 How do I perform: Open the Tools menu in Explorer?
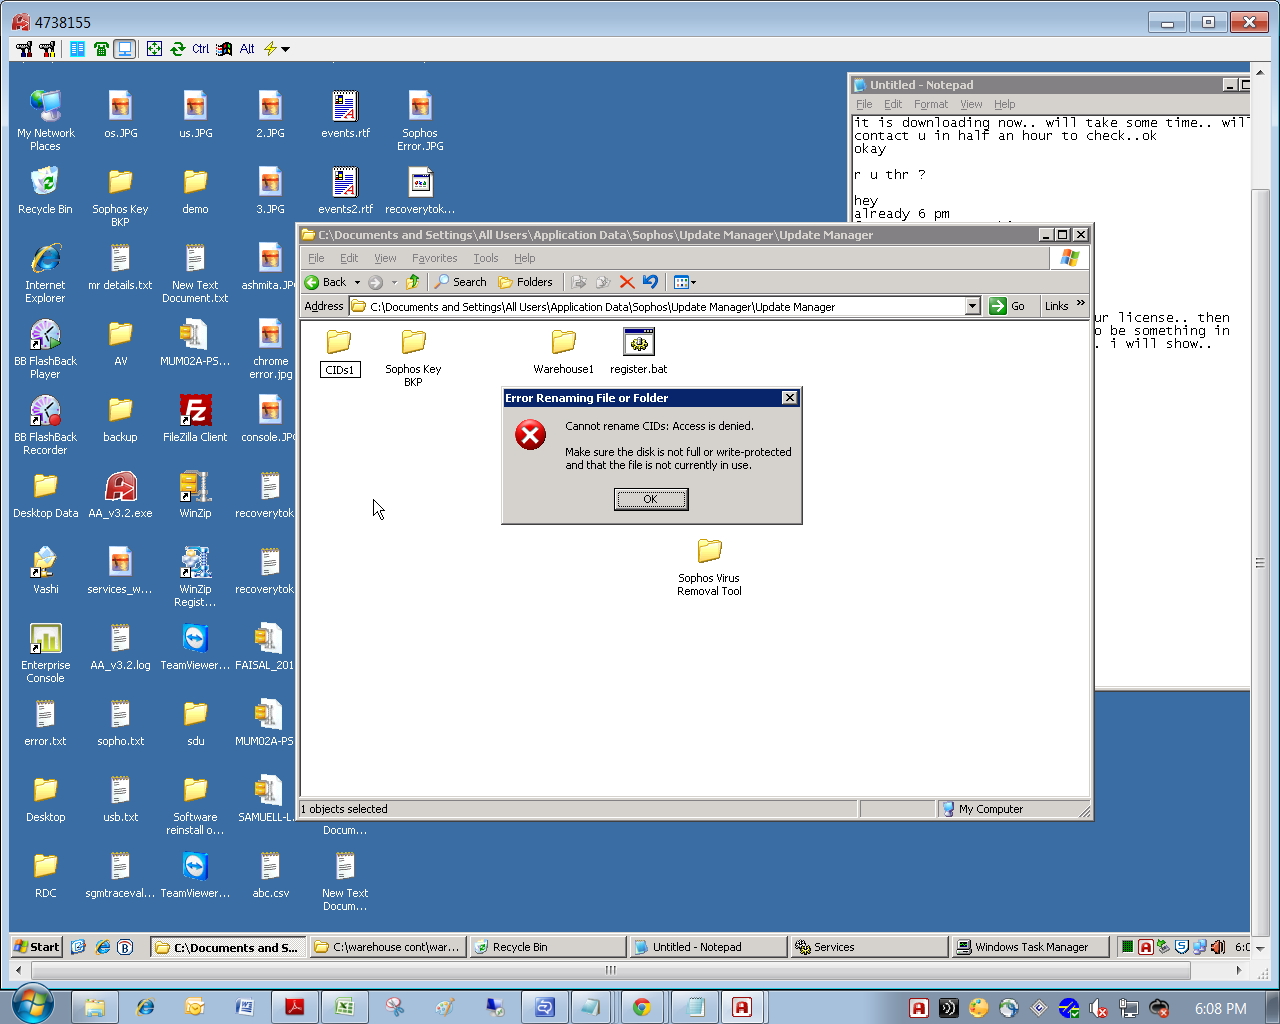click(x=486, y=258)
